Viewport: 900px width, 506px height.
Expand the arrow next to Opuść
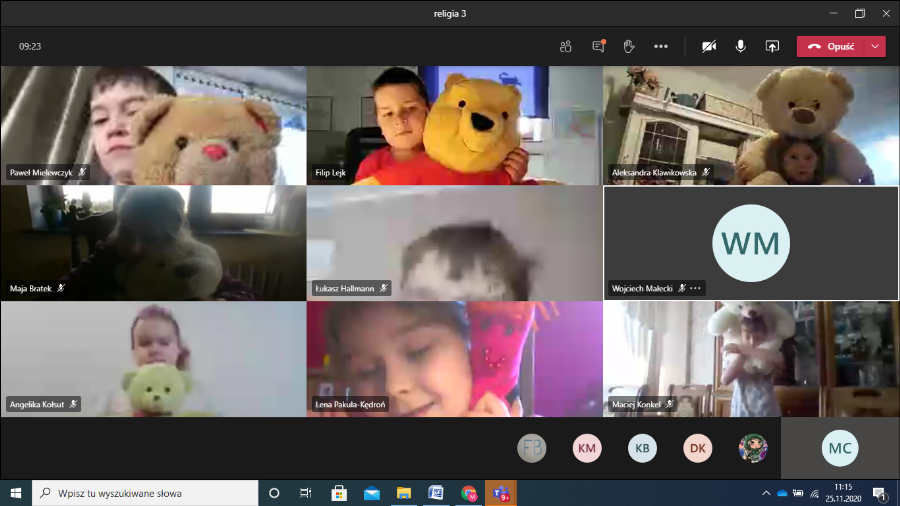point(876,46)
